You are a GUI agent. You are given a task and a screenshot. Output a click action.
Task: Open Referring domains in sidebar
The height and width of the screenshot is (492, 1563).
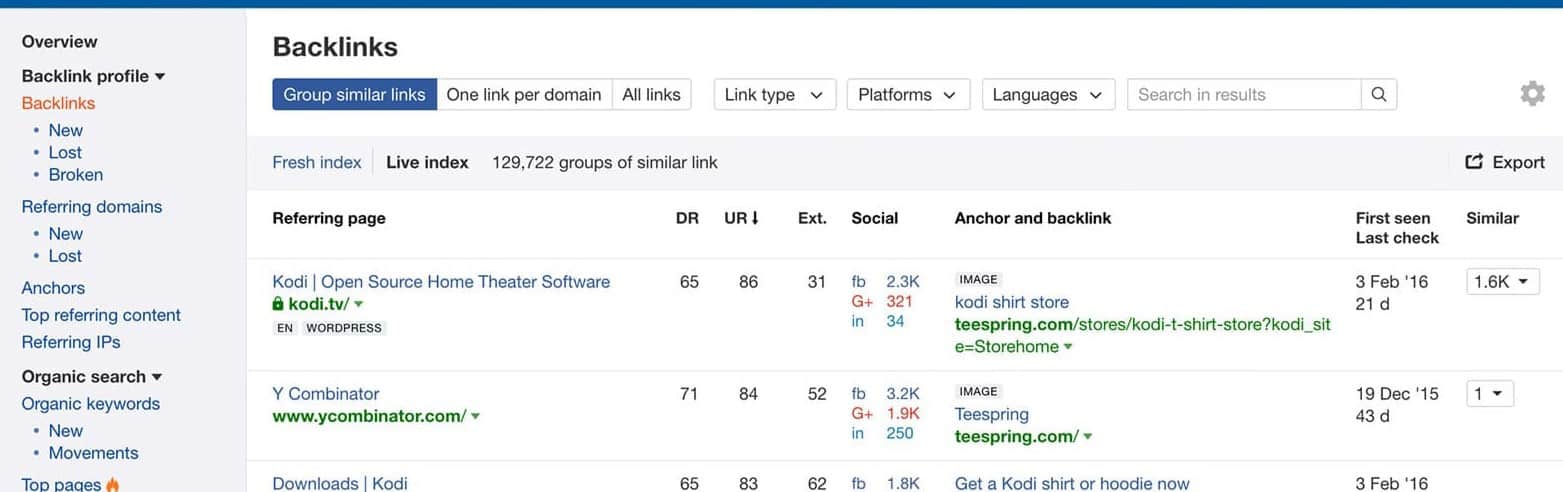click(x=92, y=207)
